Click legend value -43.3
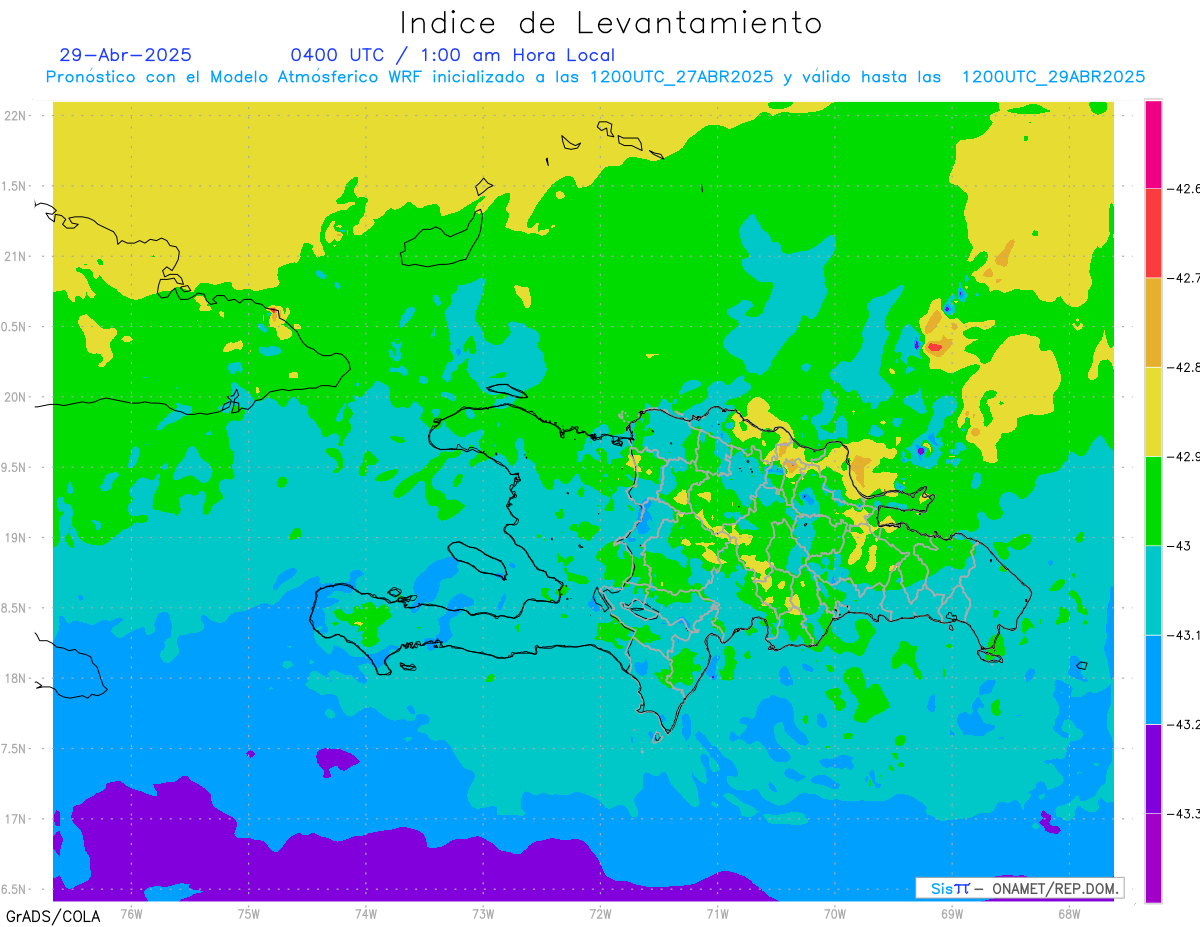The width and height of the screenshot is (1200, 927). click(x=1183, y=814)
